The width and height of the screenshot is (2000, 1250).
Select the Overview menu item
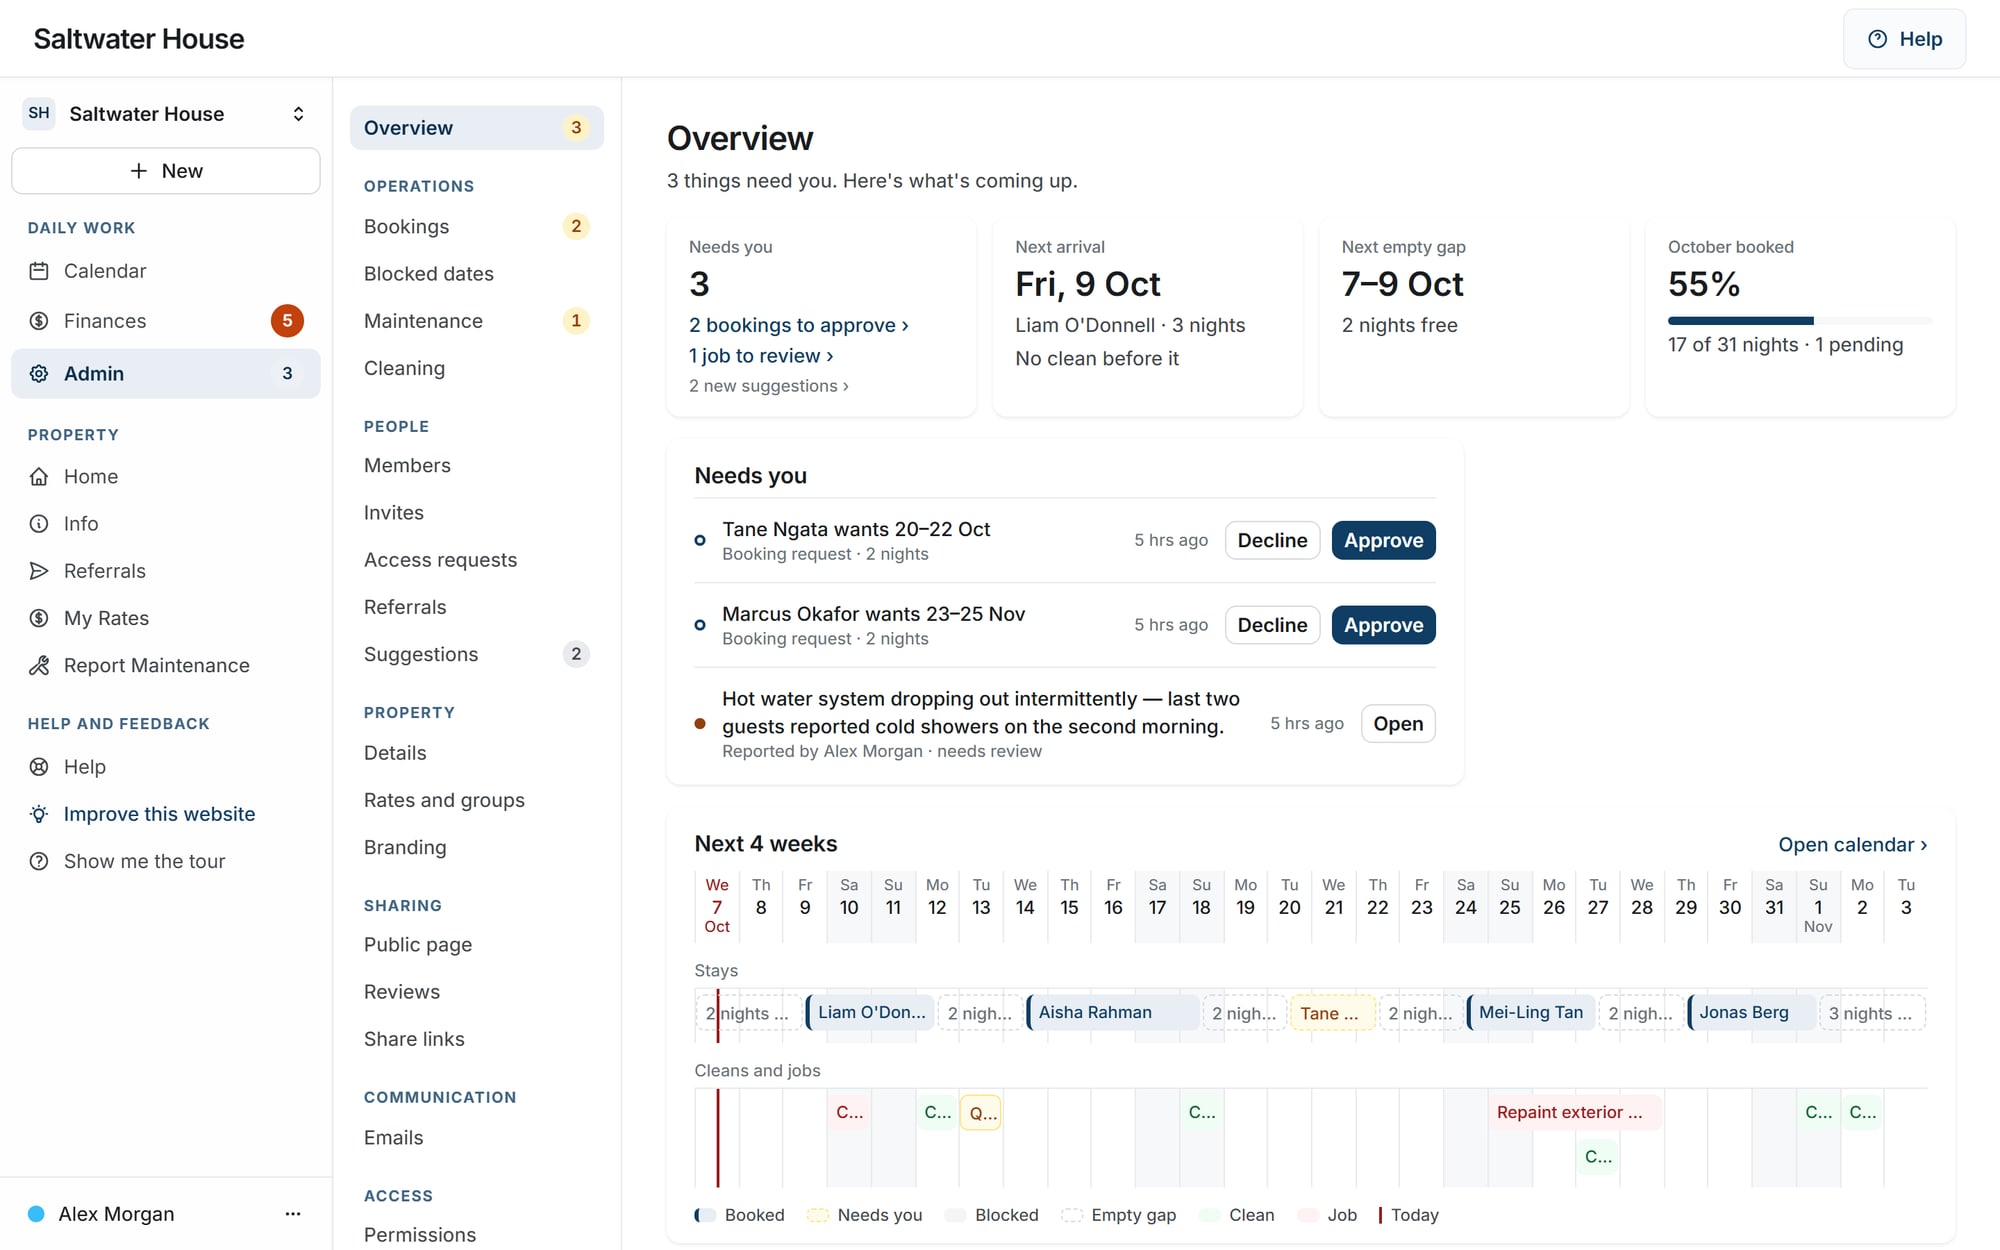pos(477,128)
